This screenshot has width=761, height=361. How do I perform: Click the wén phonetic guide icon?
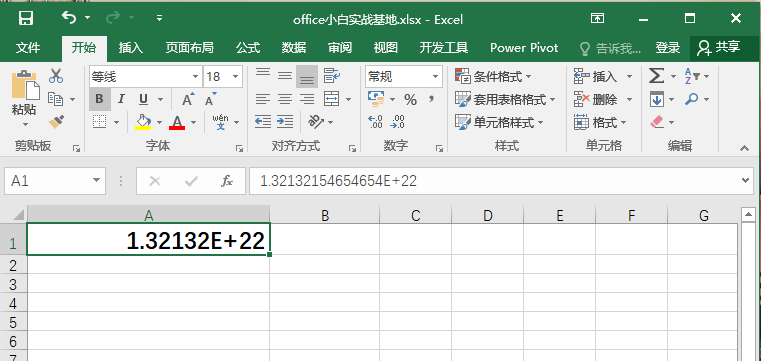point(220,122)
